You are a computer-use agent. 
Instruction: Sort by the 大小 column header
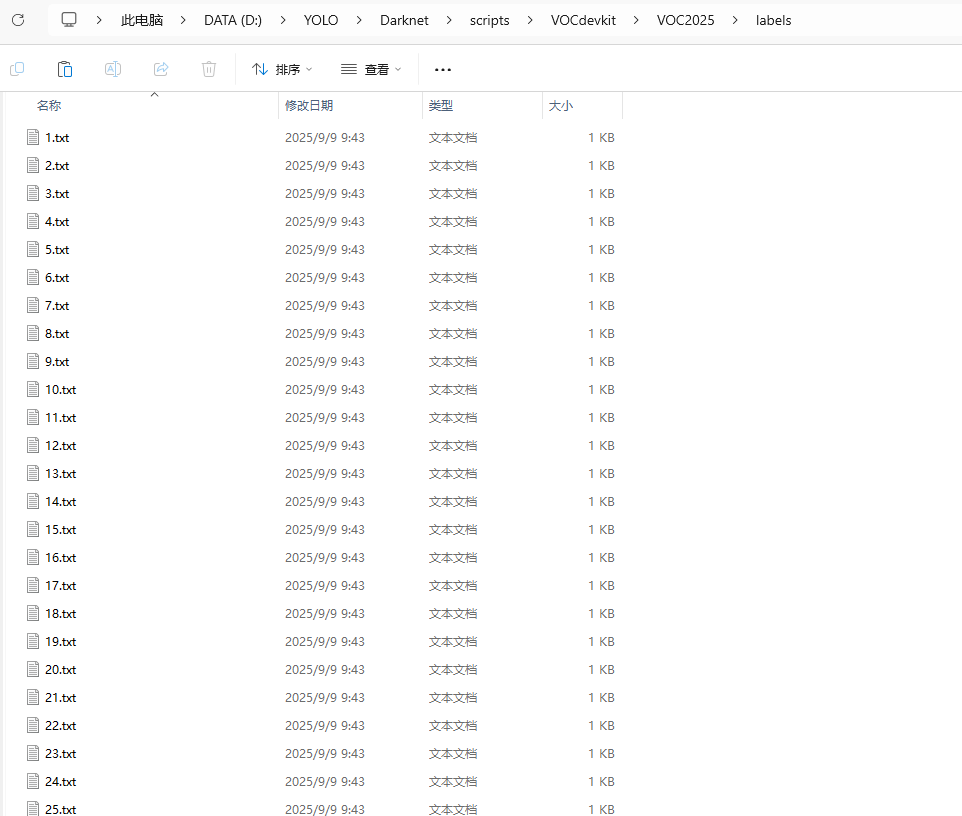tap(560, 106)
